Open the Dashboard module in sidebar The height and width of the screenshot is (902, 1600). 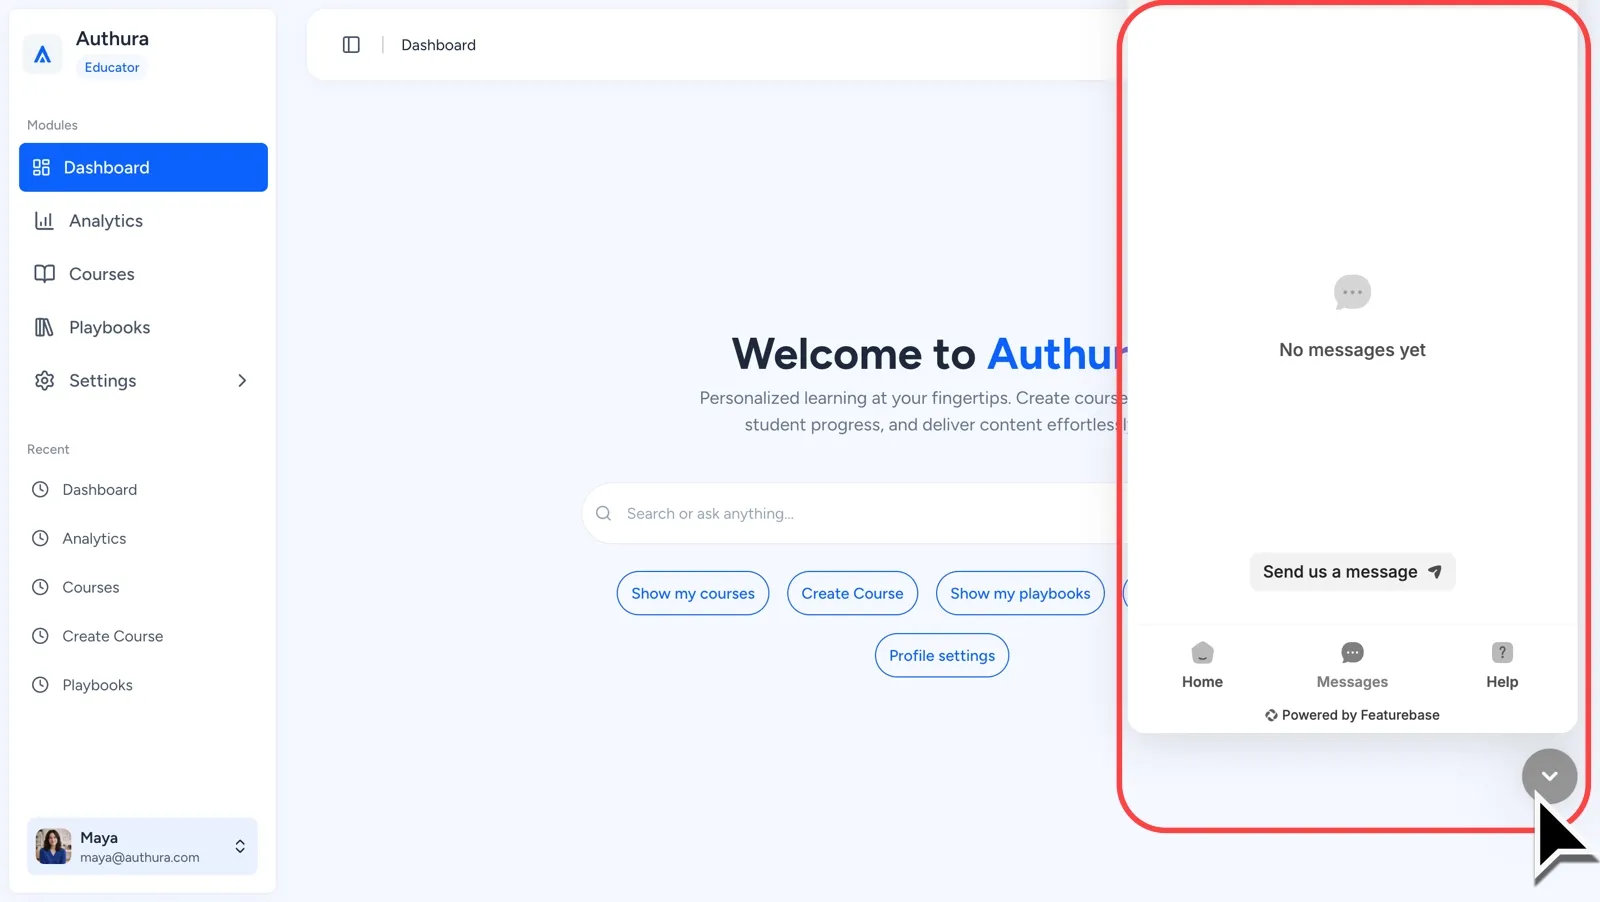[x=143, y=167]
